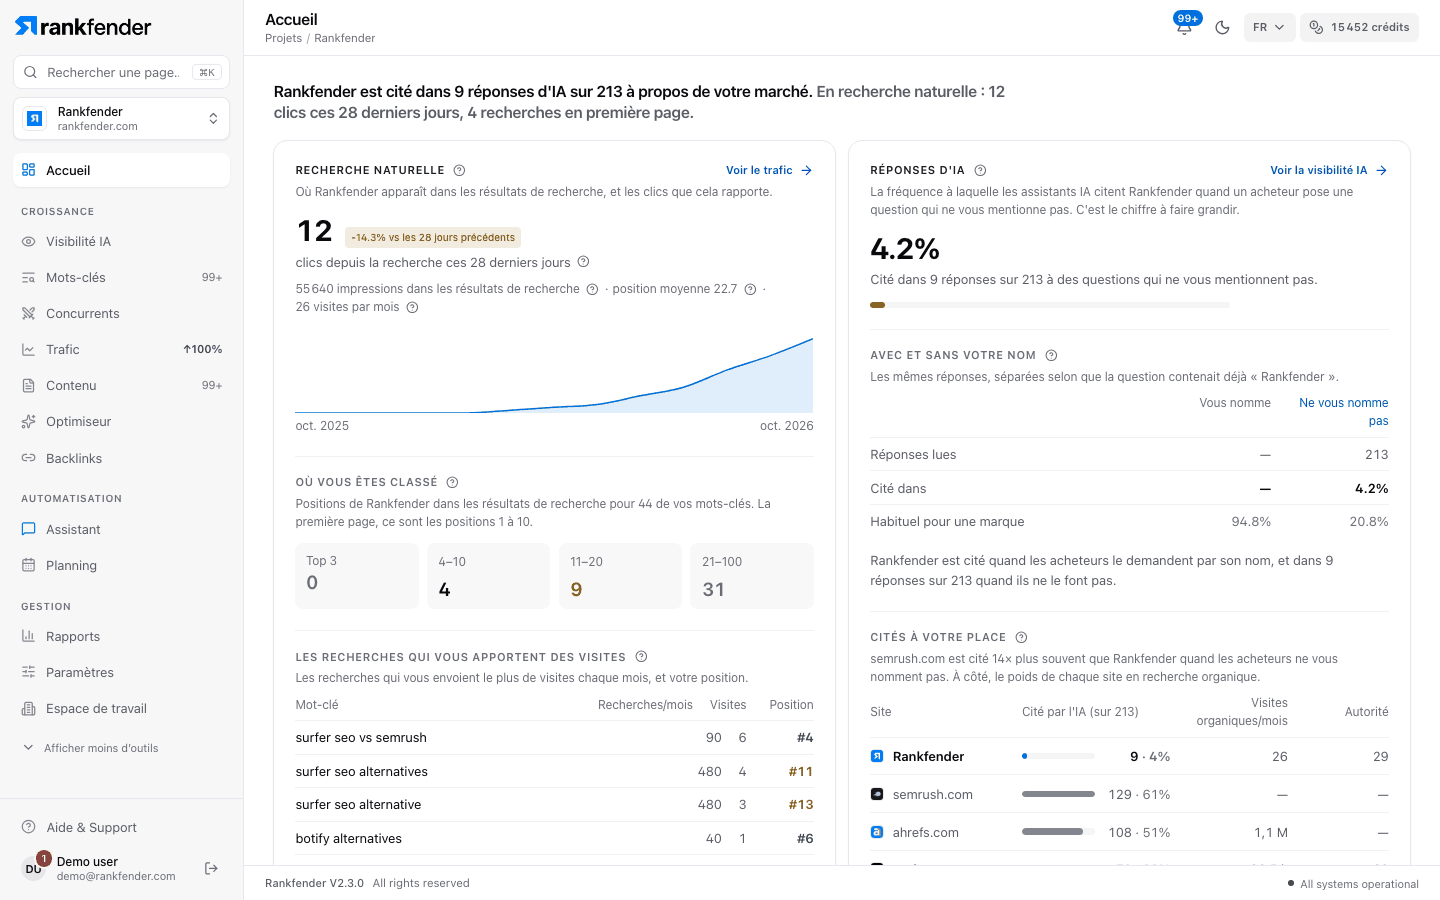Click the Rechercher une page search field

pyautogui.click(x=121, y=72)
